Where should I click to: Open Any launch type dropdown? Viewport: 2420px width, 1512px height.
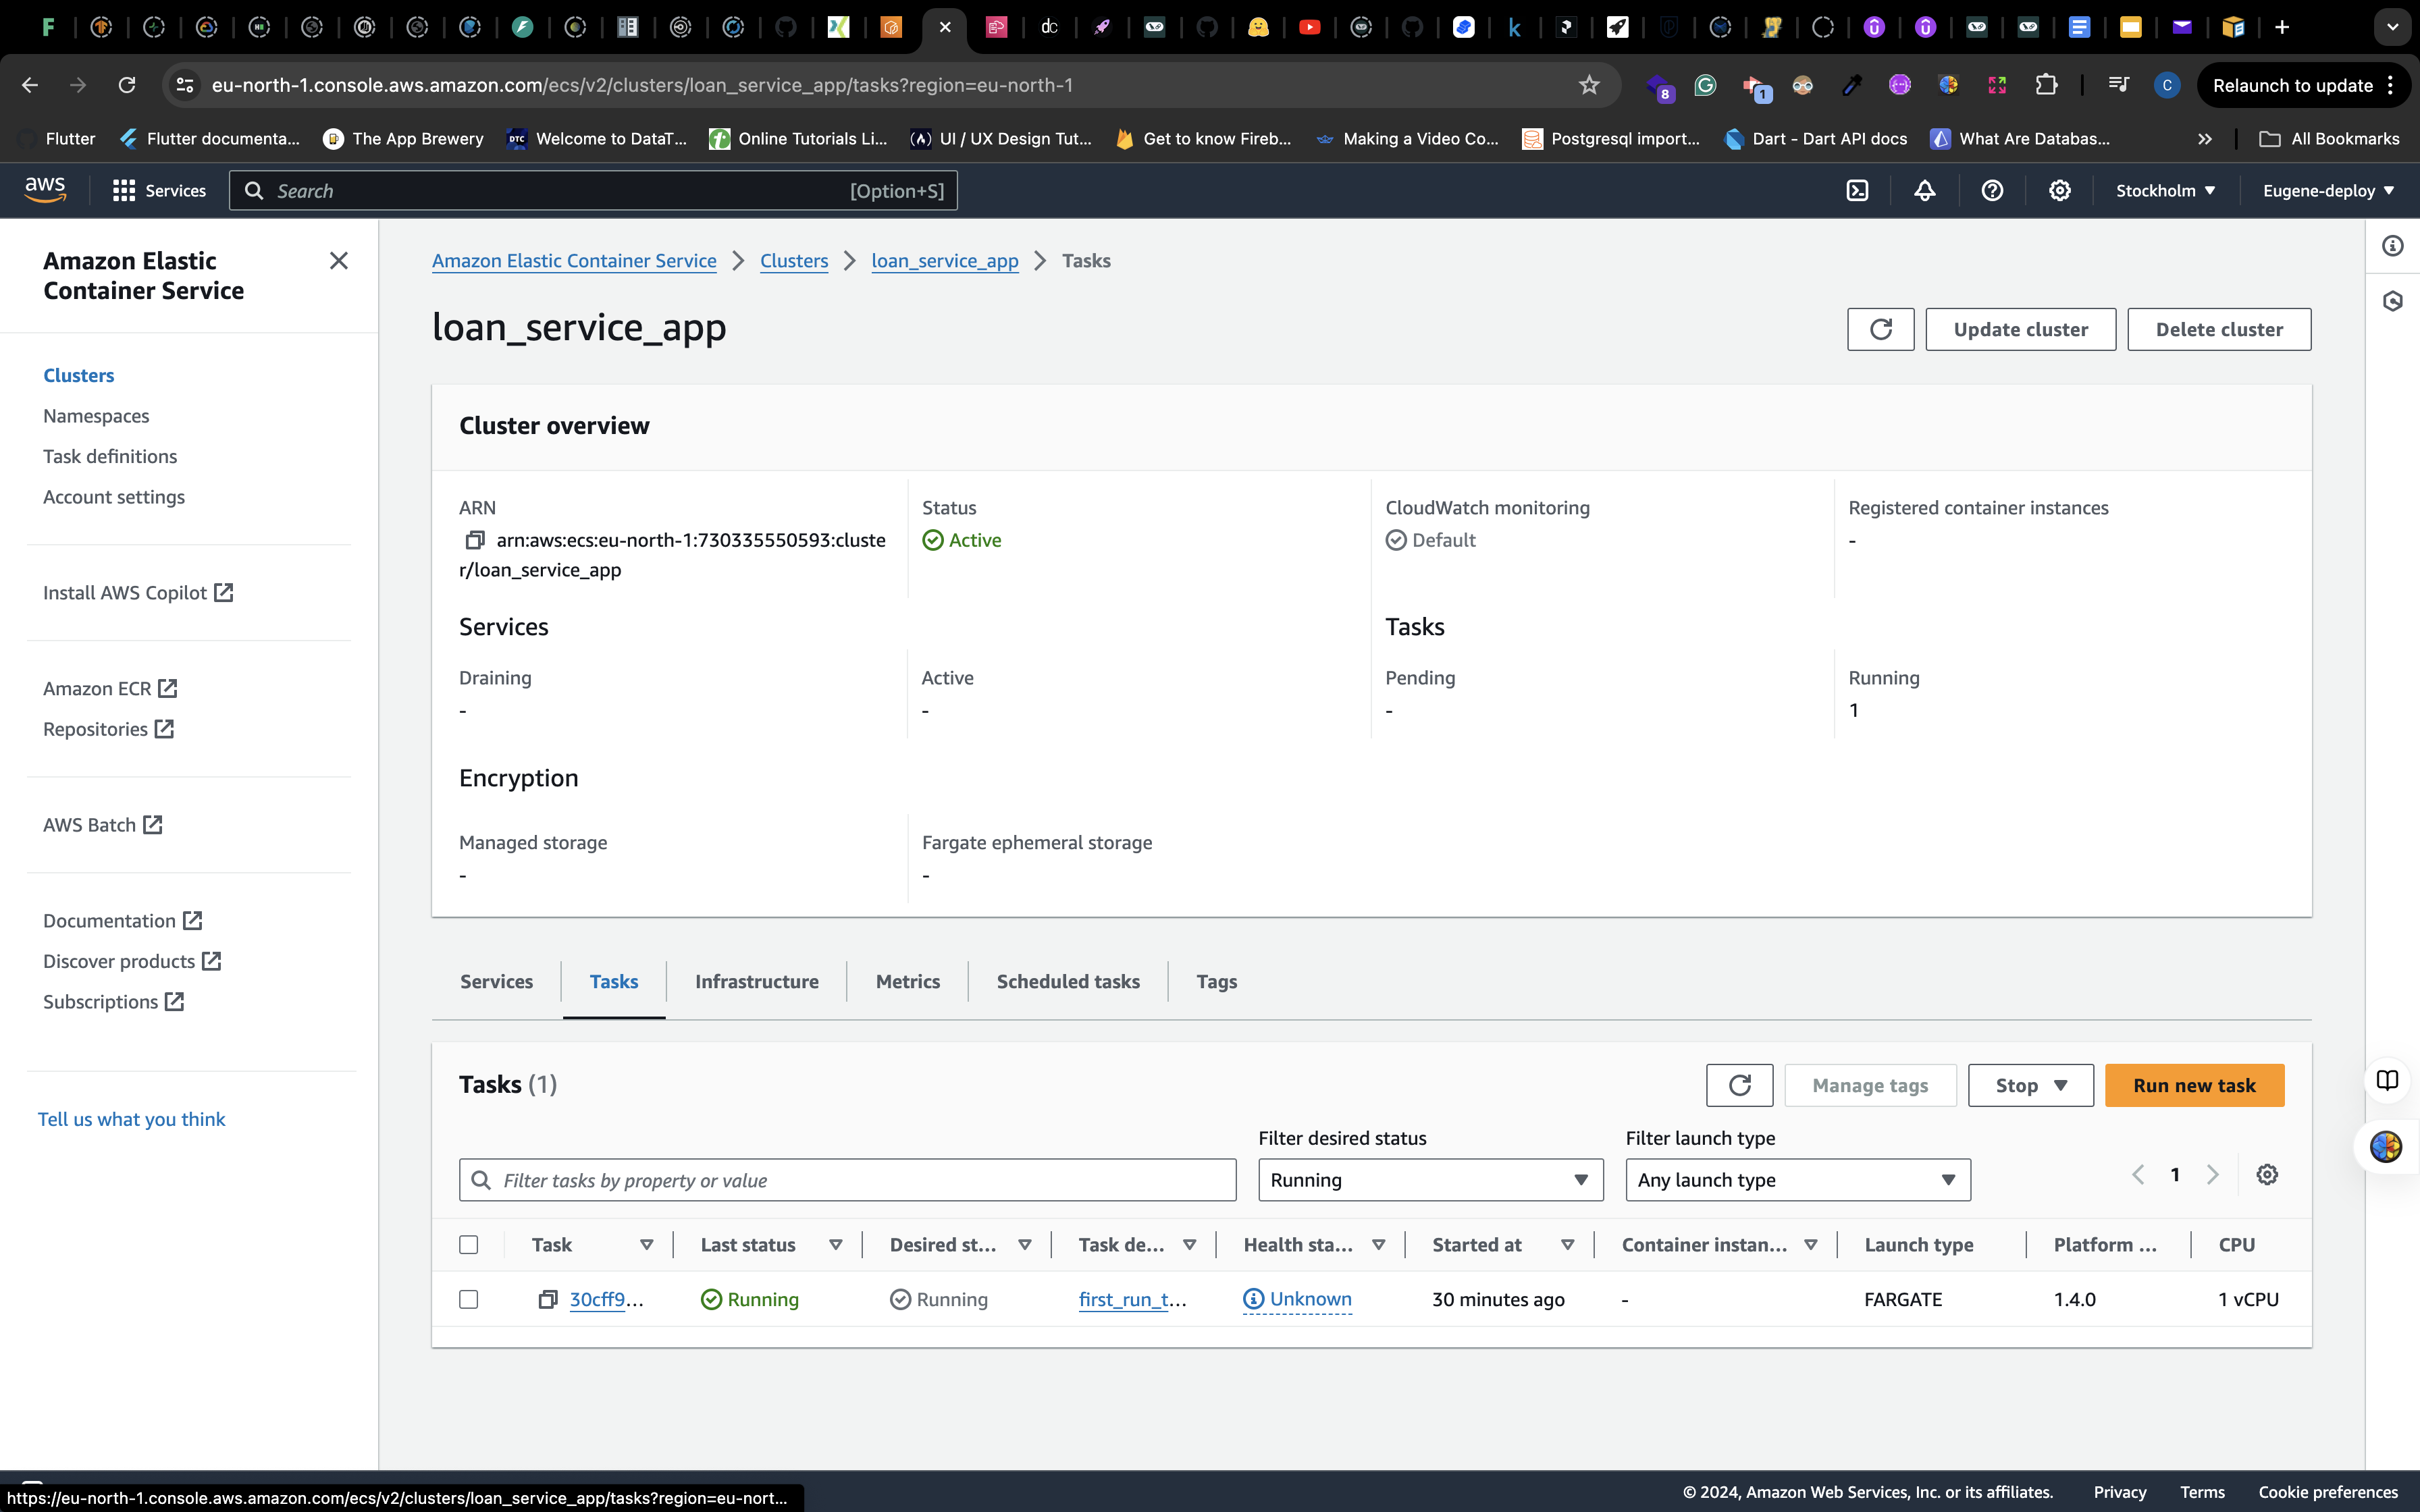[1797, 1180]
